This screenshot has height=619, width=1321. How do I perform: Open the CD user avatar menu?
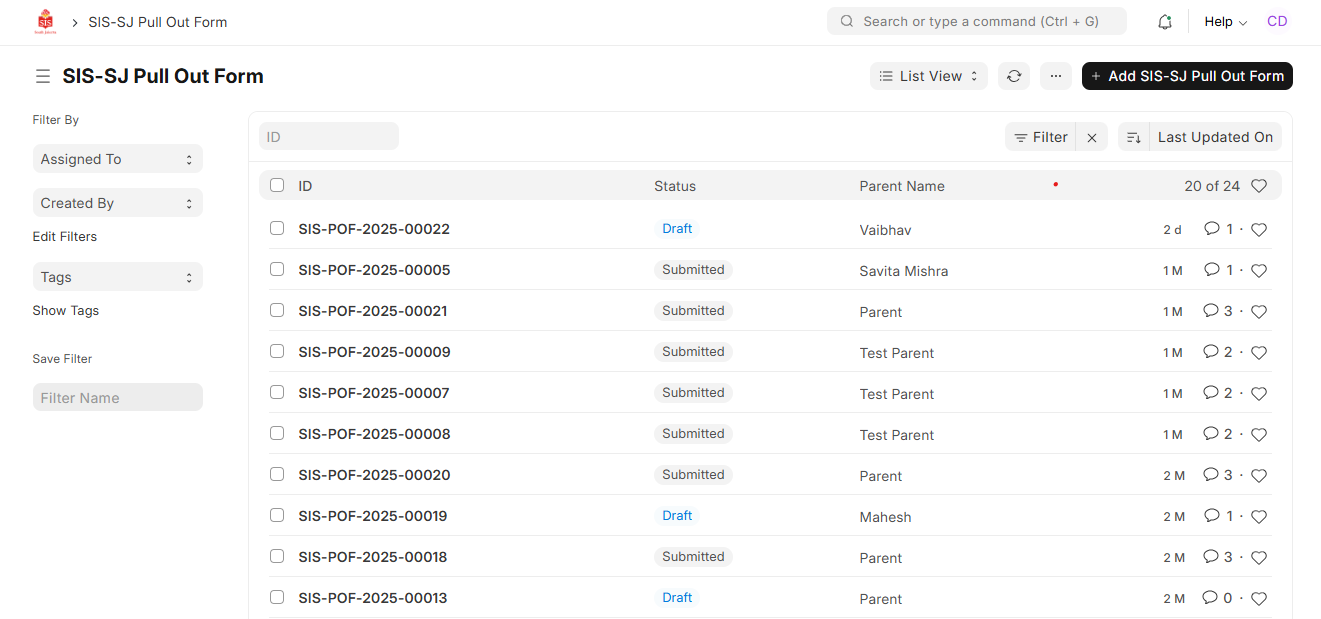[x=1277, y=22]
